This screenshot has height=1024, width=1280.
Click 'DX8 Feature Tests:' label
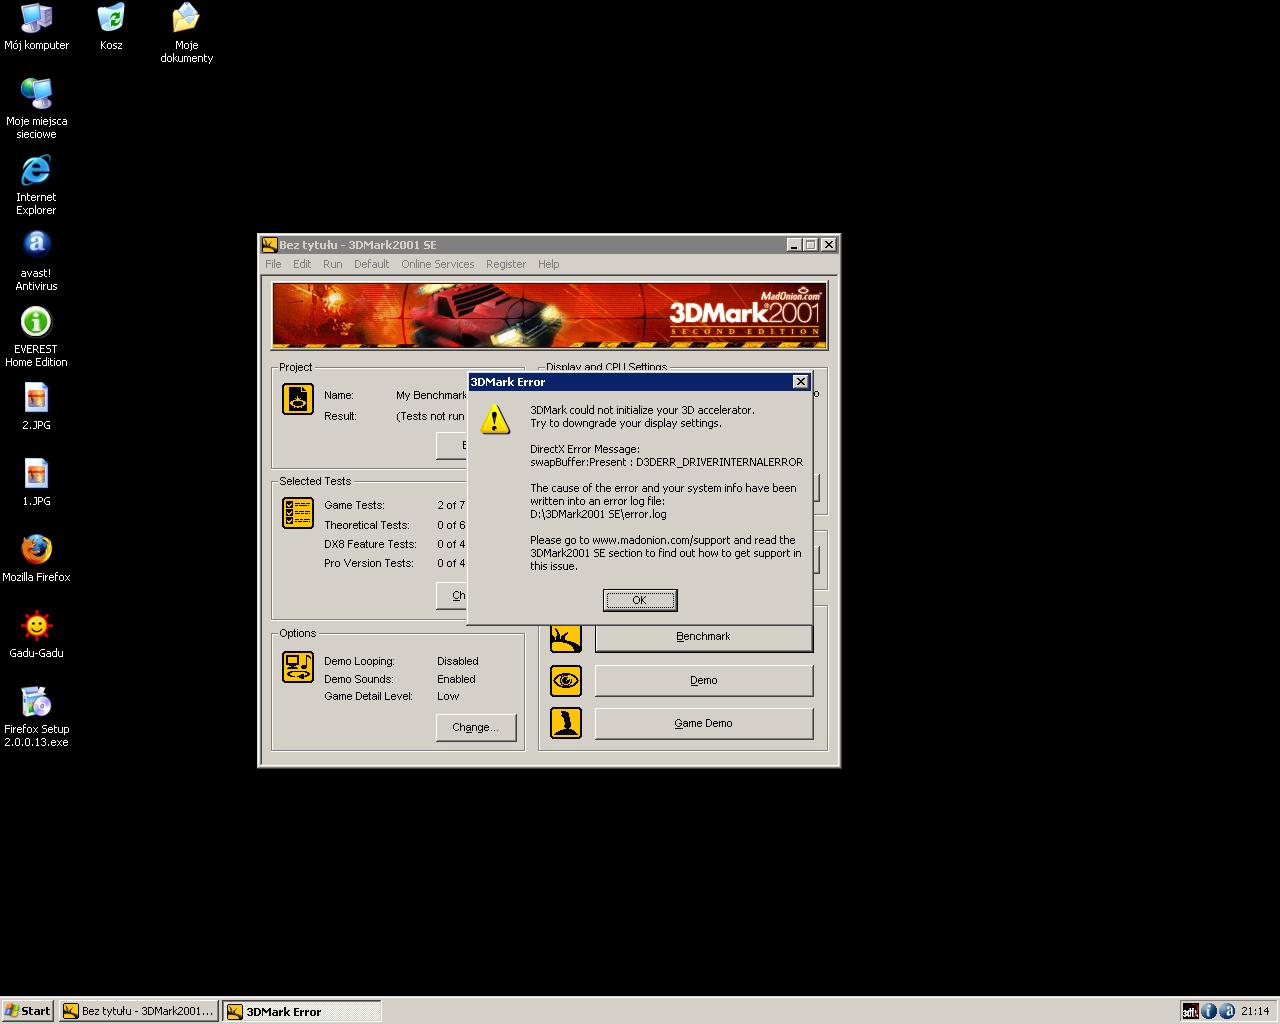click(370, 544)
